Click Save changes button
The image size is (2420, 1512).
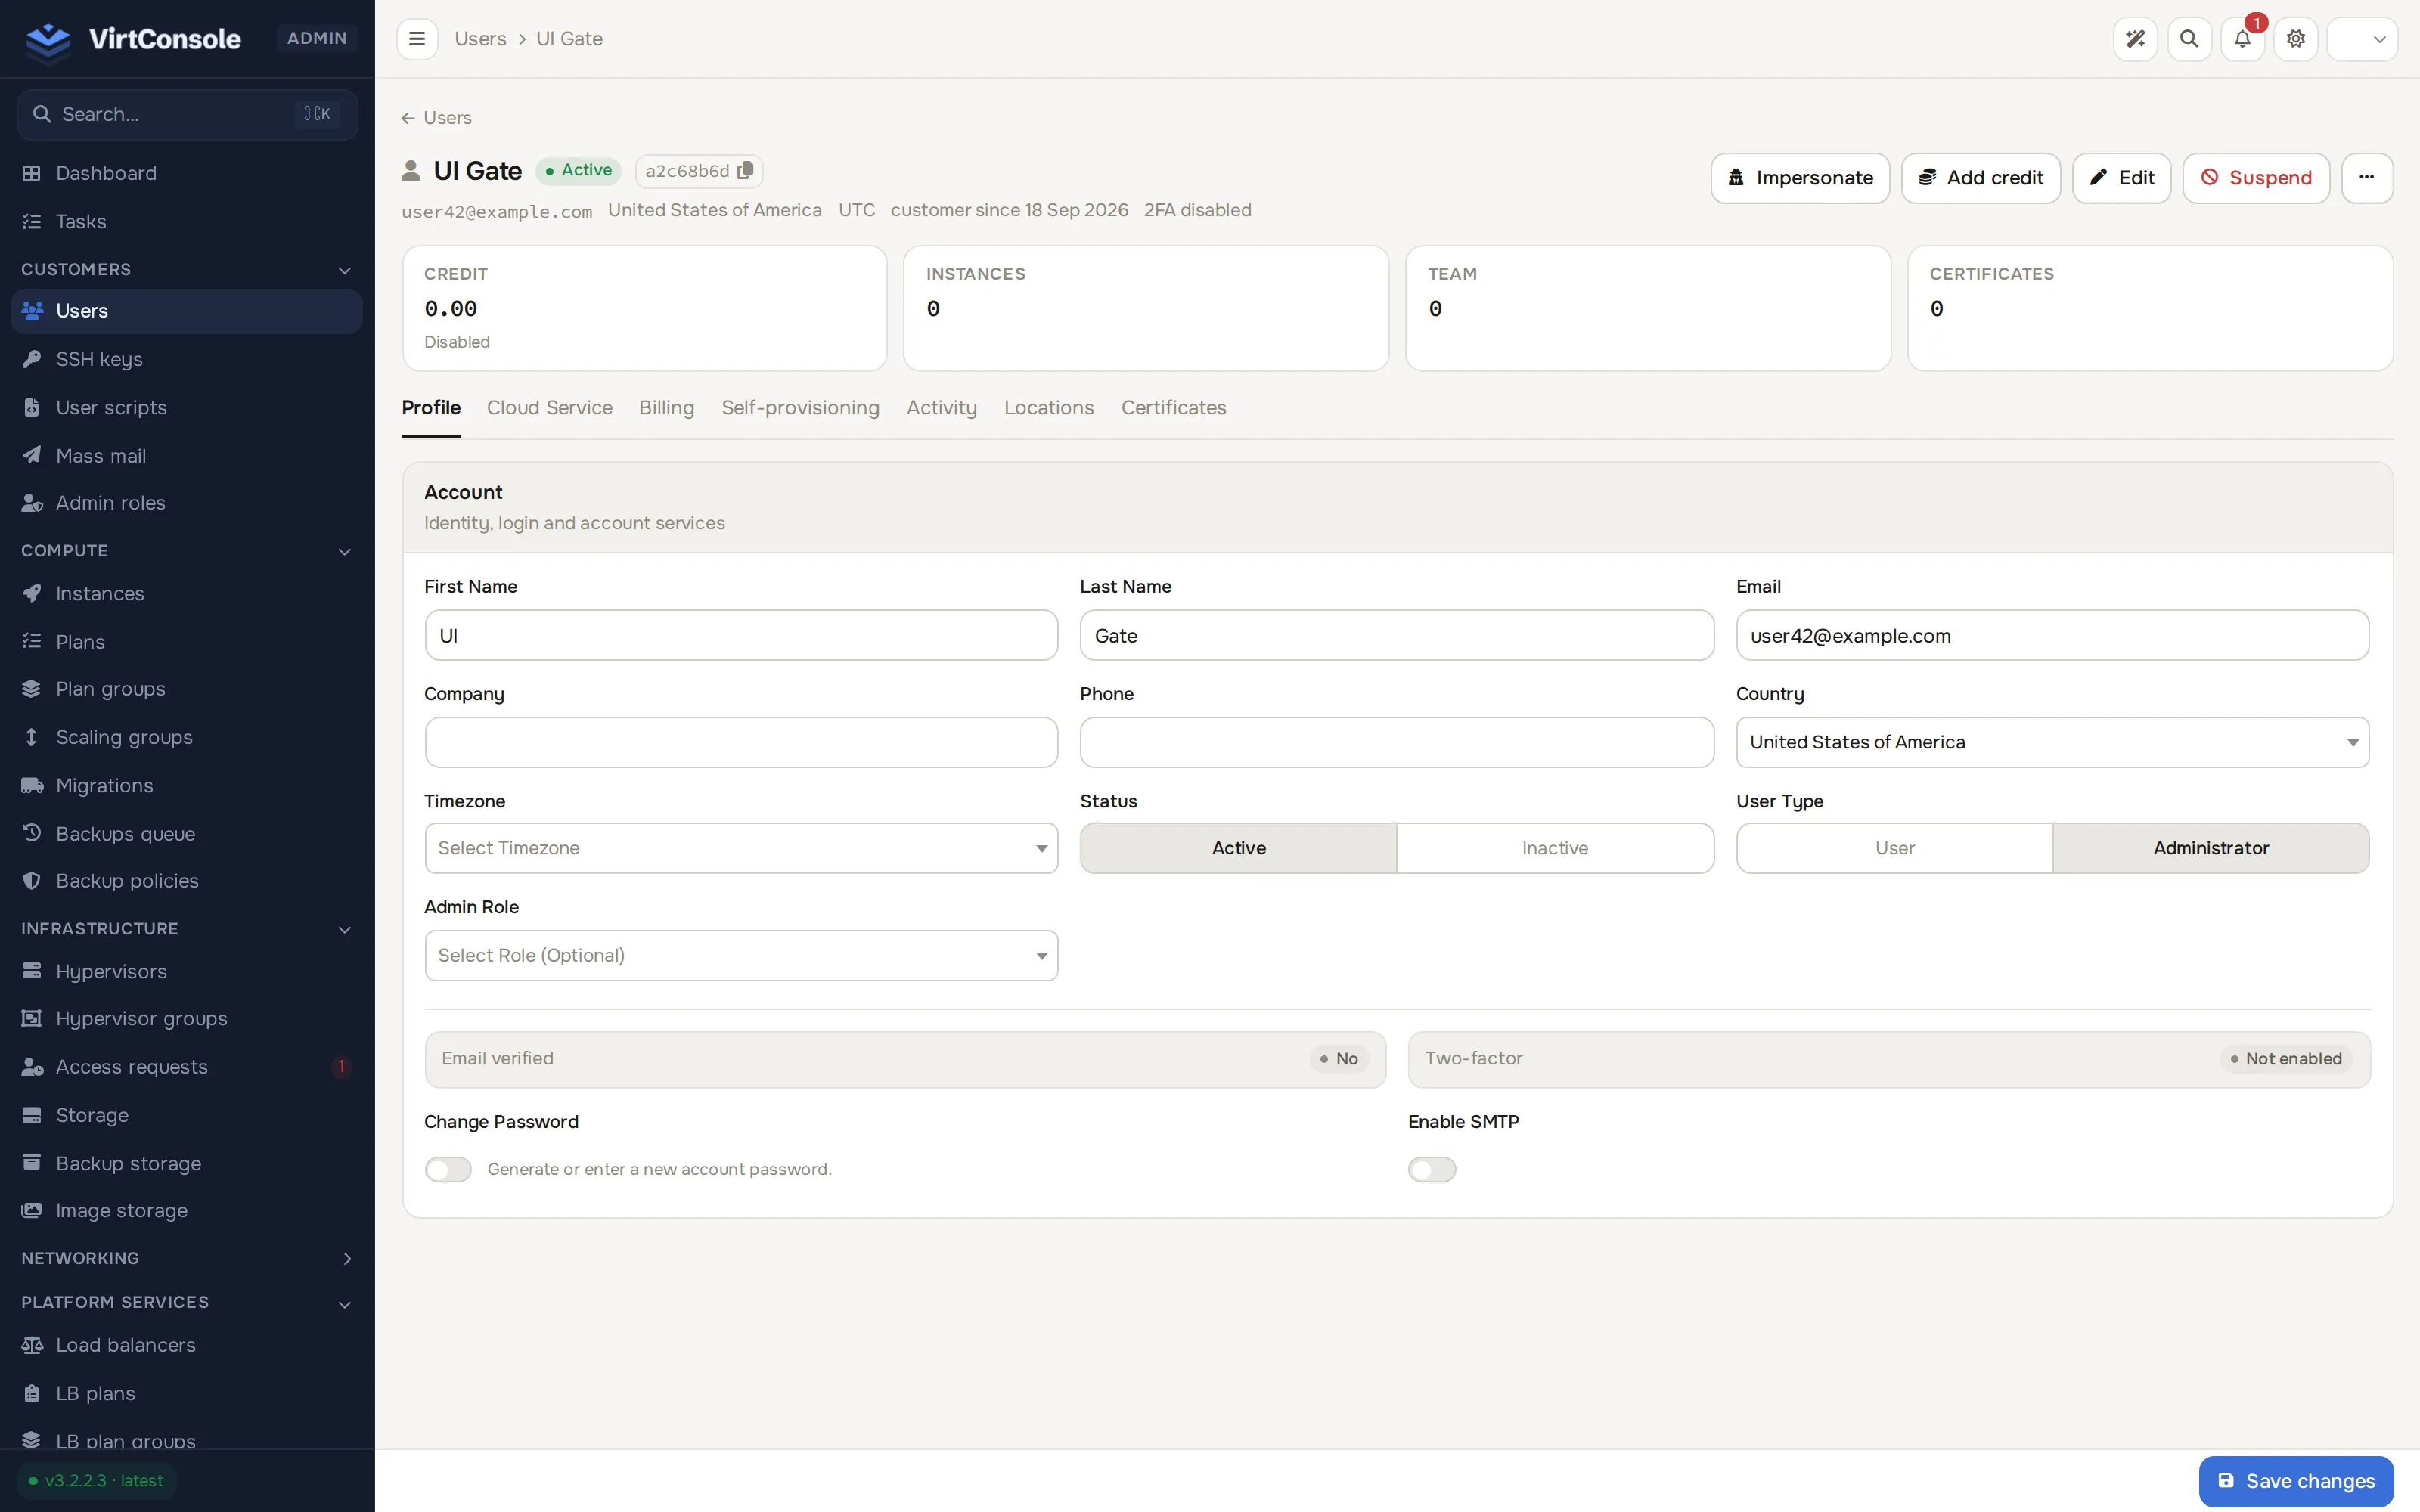point(2296,1481)
